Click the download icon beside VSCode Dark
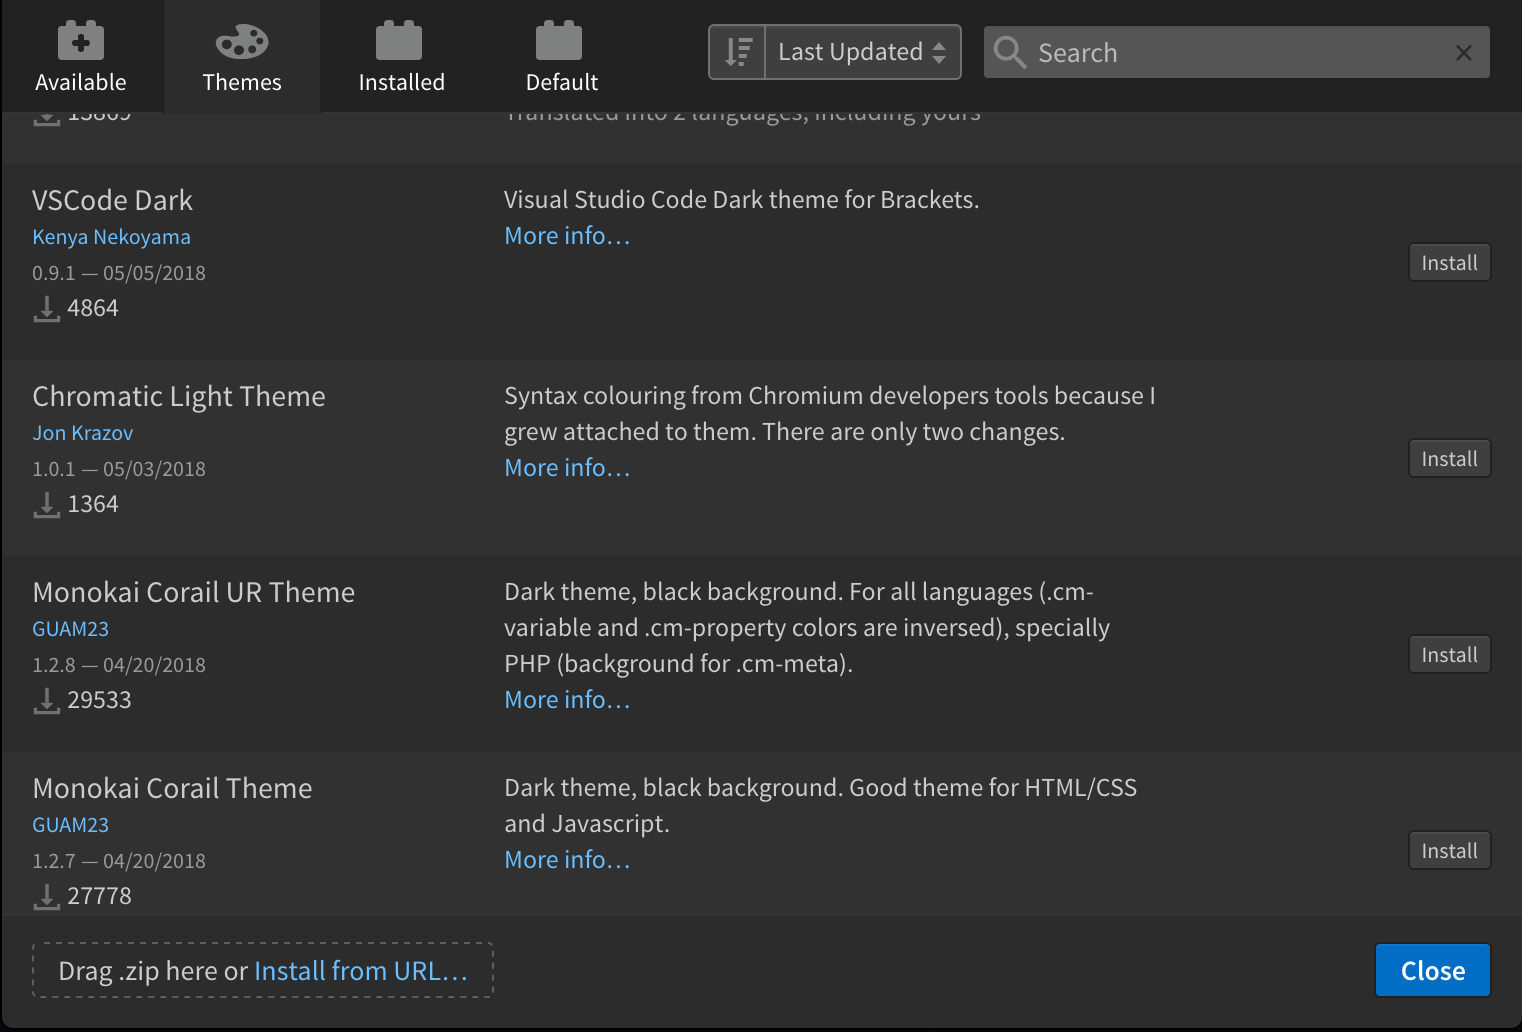The height and width of the screenshot is (1032, 1522). (45, 308)
